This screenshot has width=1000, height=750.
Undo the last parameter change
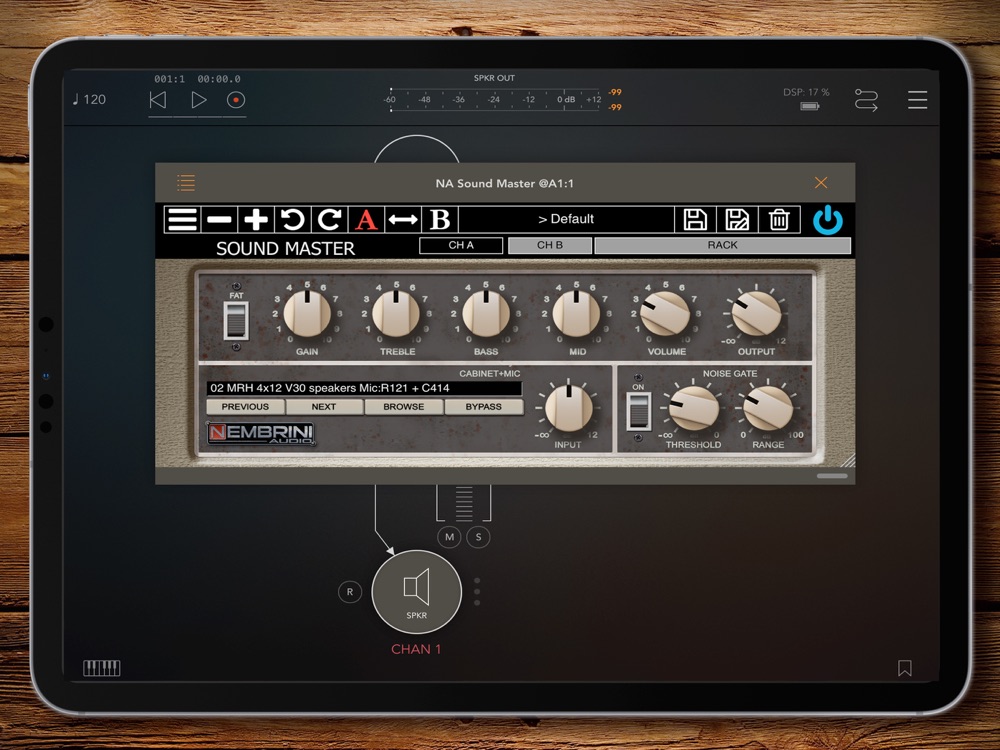click(x=293, y=219)
